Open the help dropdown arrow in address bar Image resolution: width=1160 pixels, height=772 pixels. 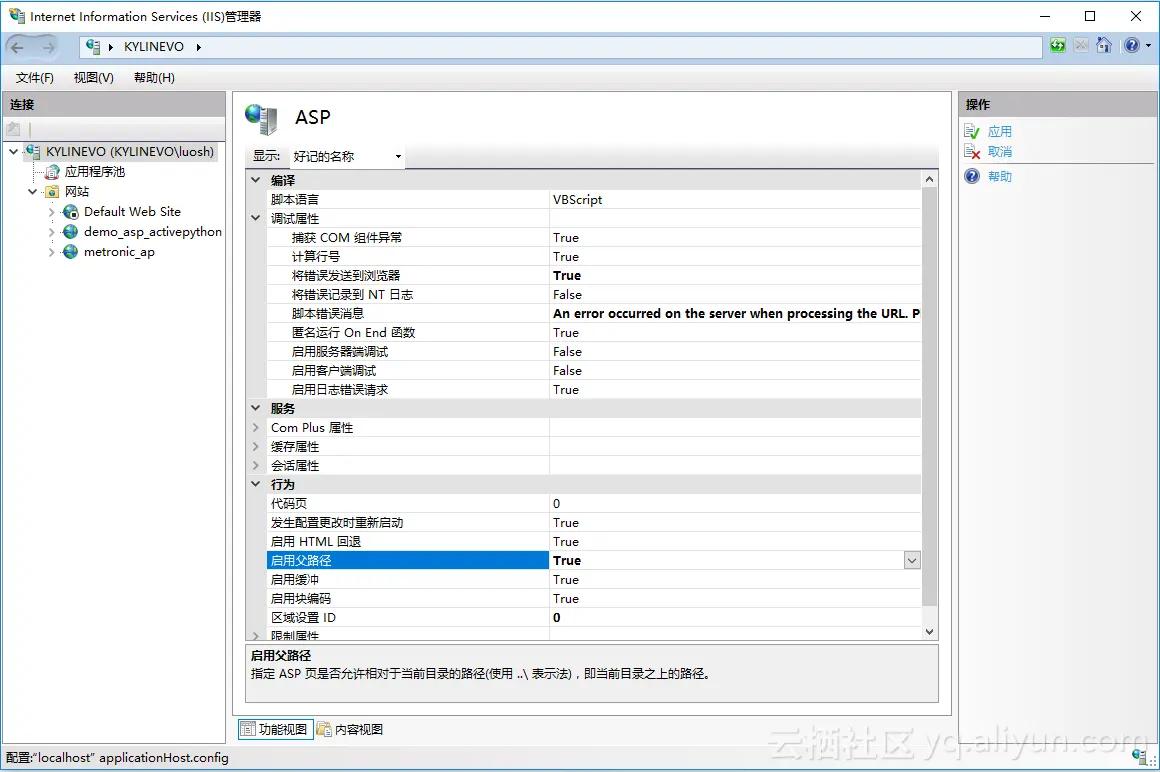point(1148,46)
